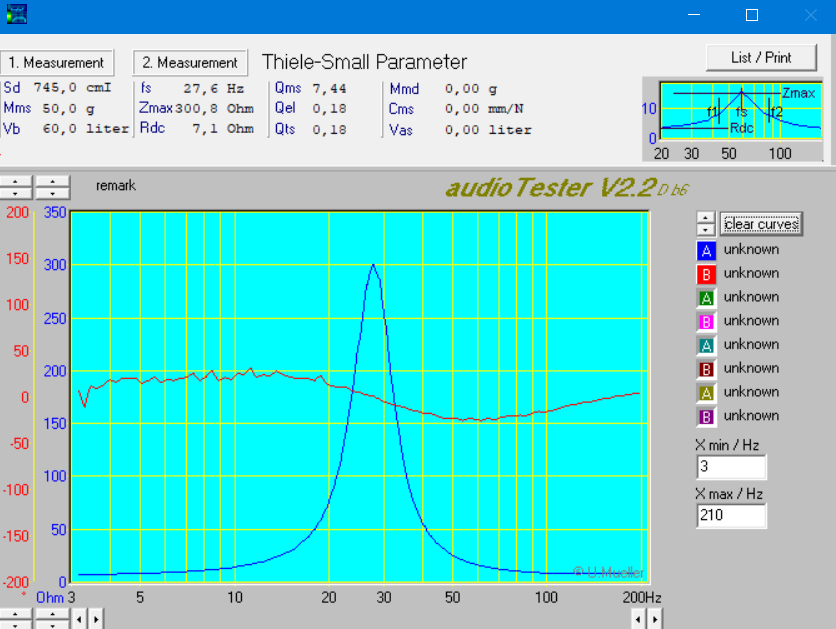
Task: Maximize the audioTester window
Action: [x=752, y=15]
